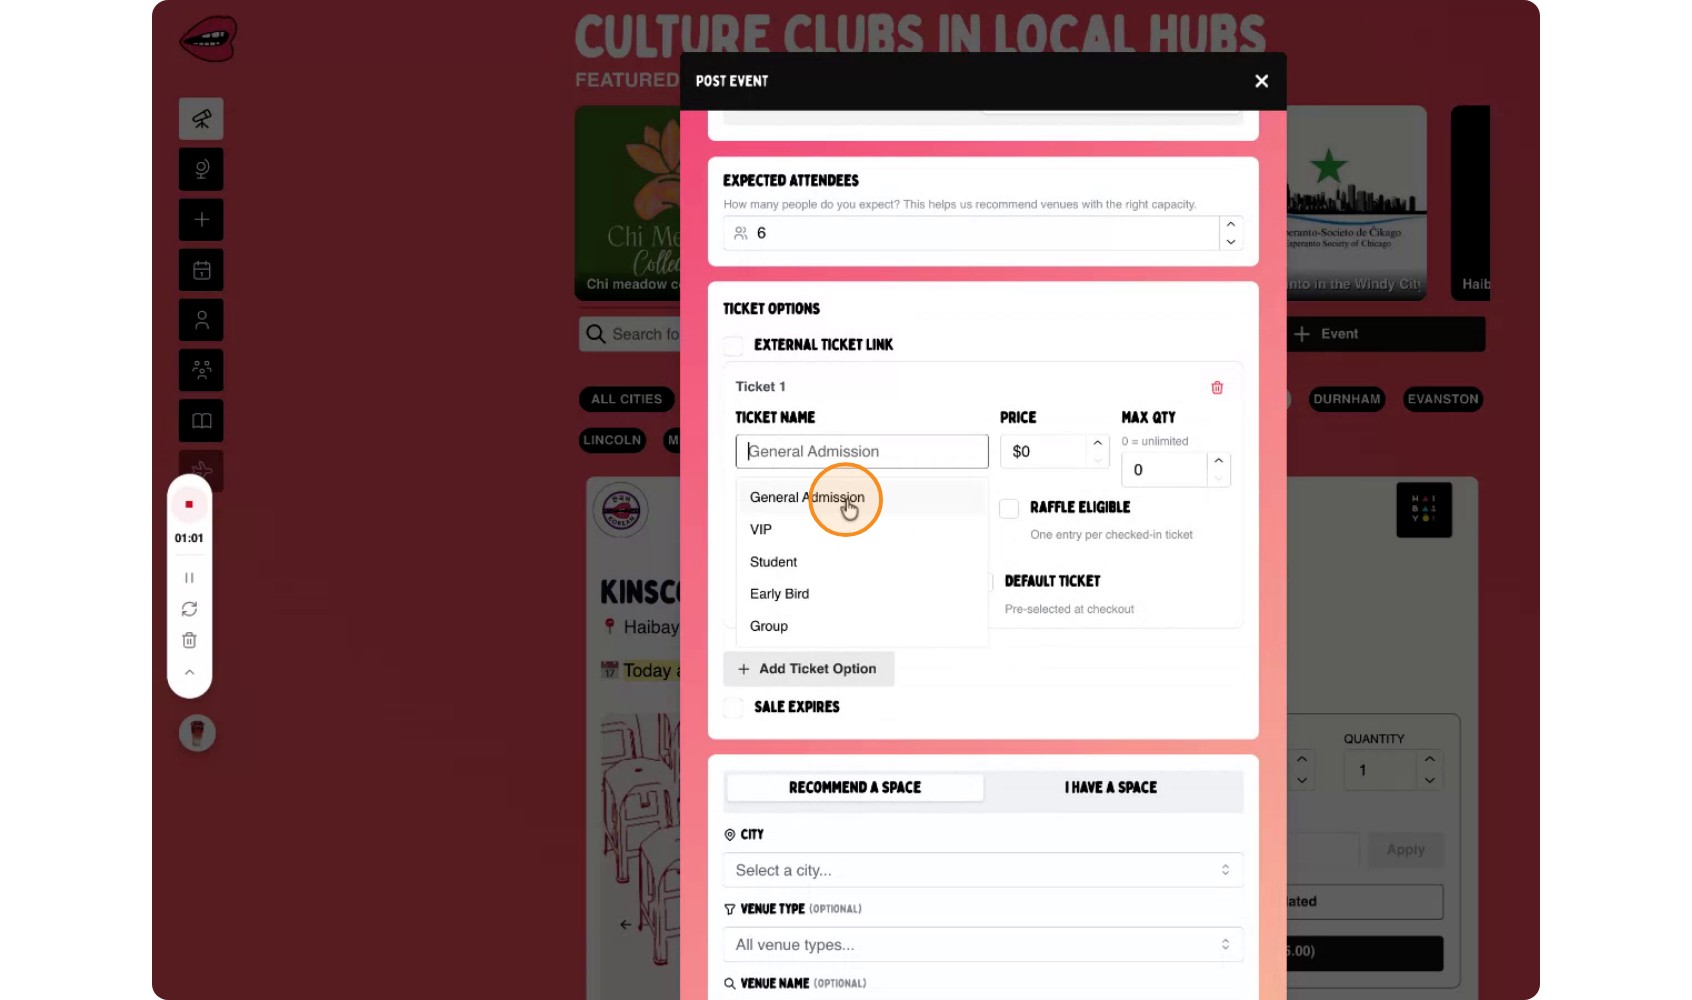Choose Early Bird from the ticket name list
1692x1000 pixels.
pyautogui.click(x=862, y=594)
